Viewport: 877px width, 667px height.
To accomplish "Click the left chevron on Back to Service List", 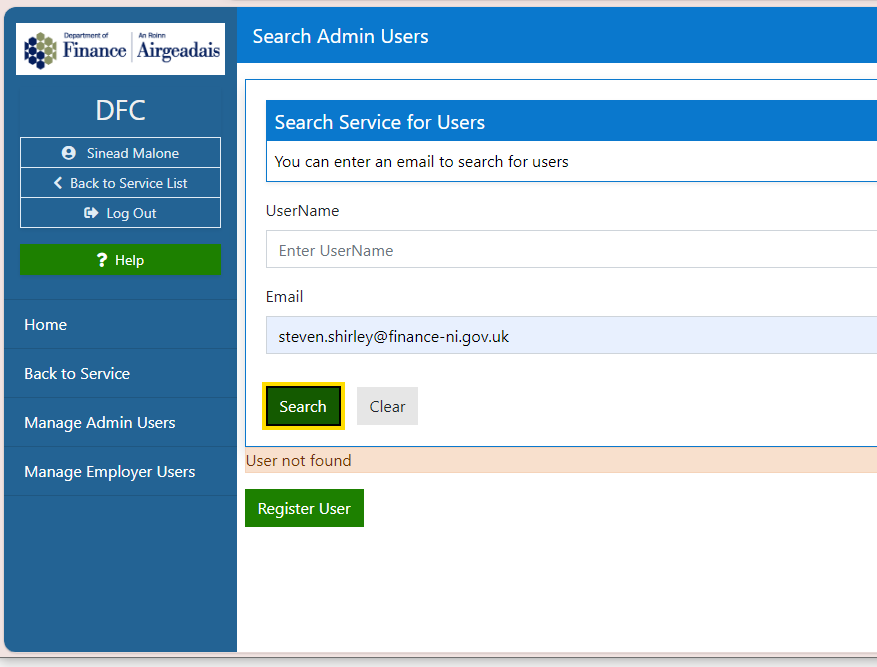I will (x=58, y=183).
